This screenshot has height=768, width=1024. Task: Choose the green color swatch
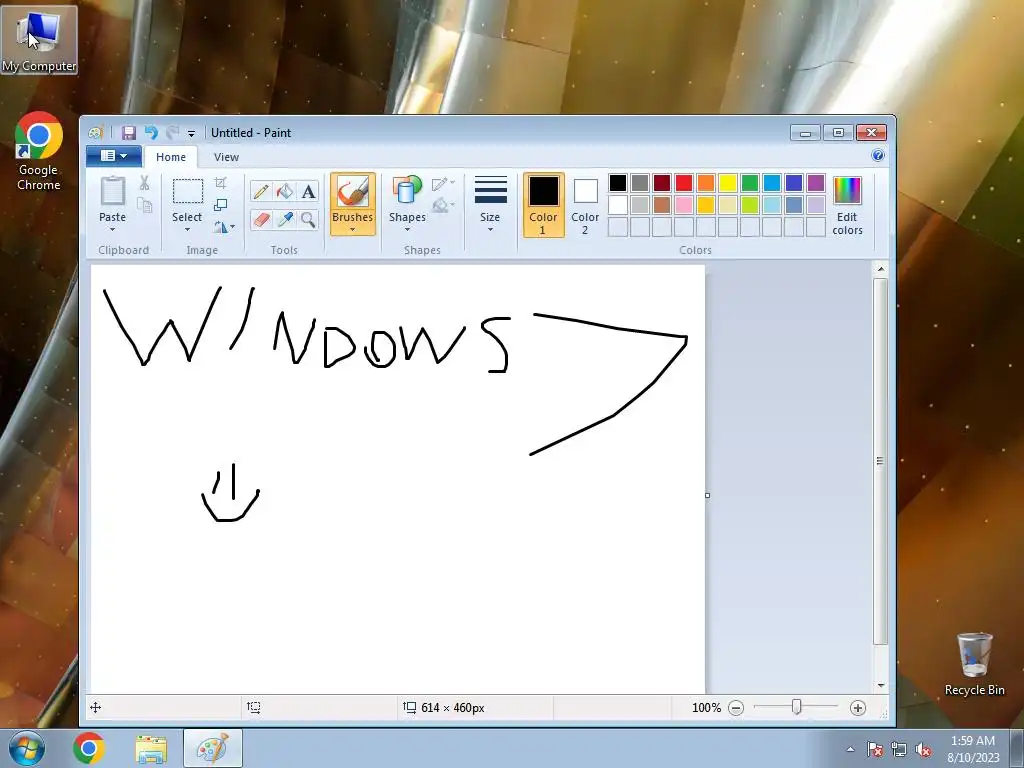click(750, 183)
